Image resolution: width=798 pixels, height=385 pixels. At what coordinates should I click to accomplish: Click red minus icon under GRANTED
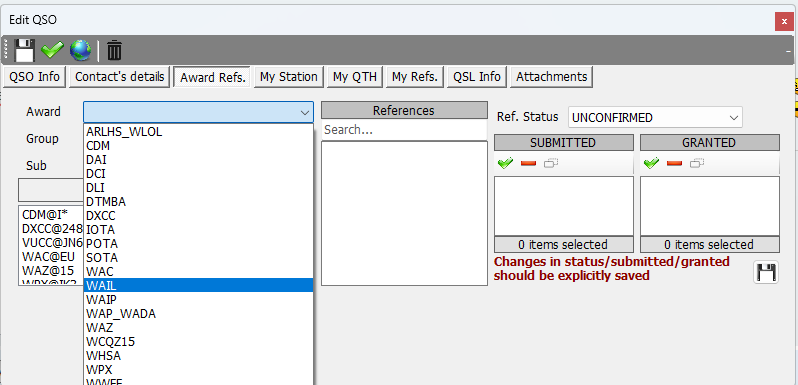[674, 163]
